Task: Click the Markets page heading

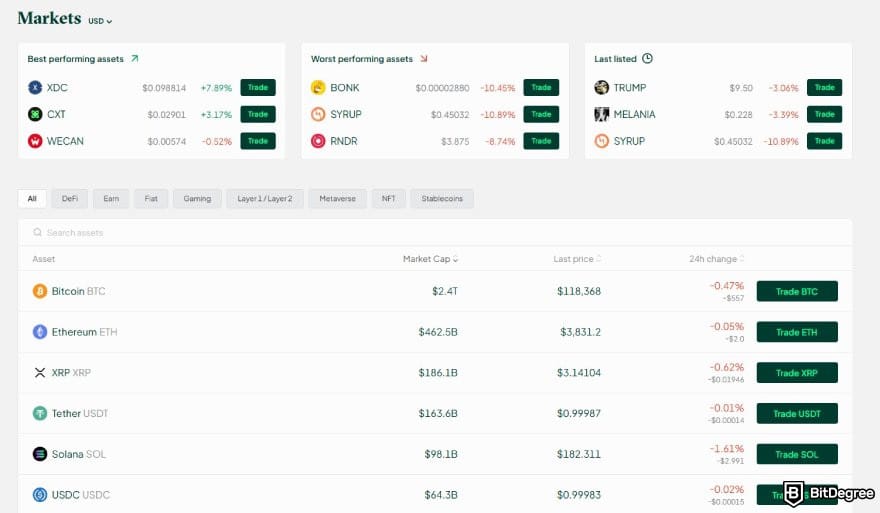Action: [49, 18]
